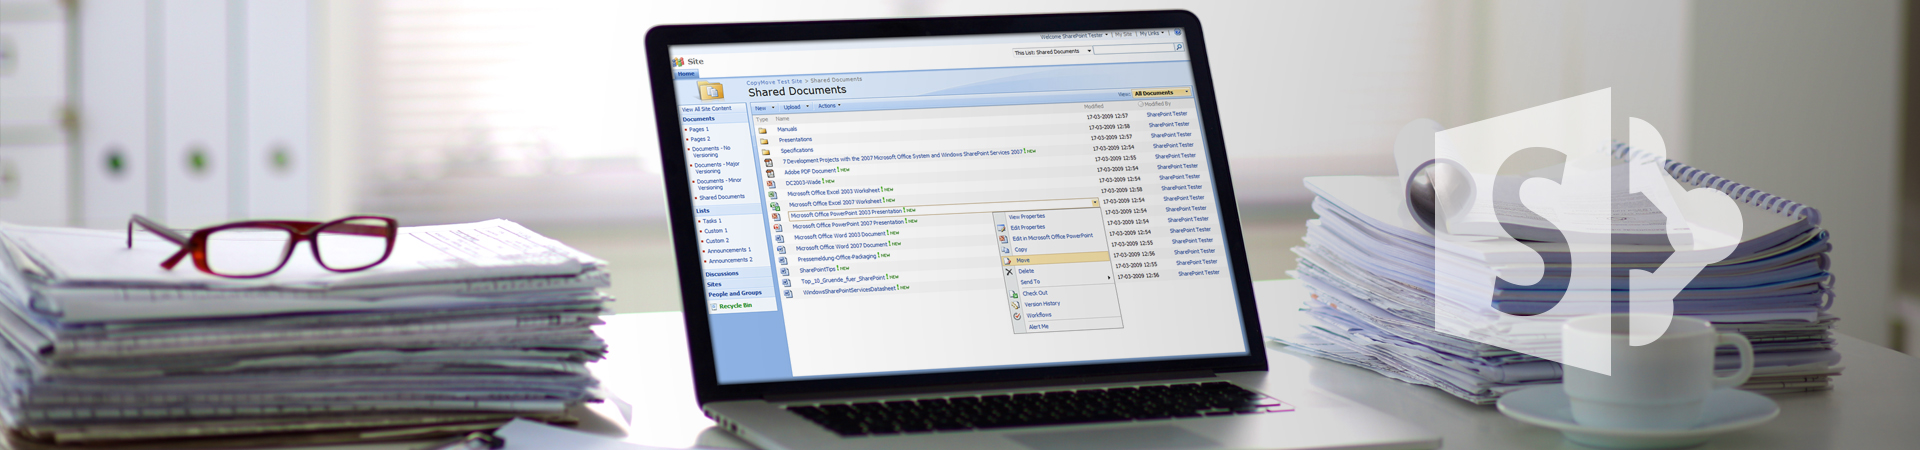Viewport: 1920px width, 450px height.
Task: Click inside the search text box
Action: coord(1133,49)
